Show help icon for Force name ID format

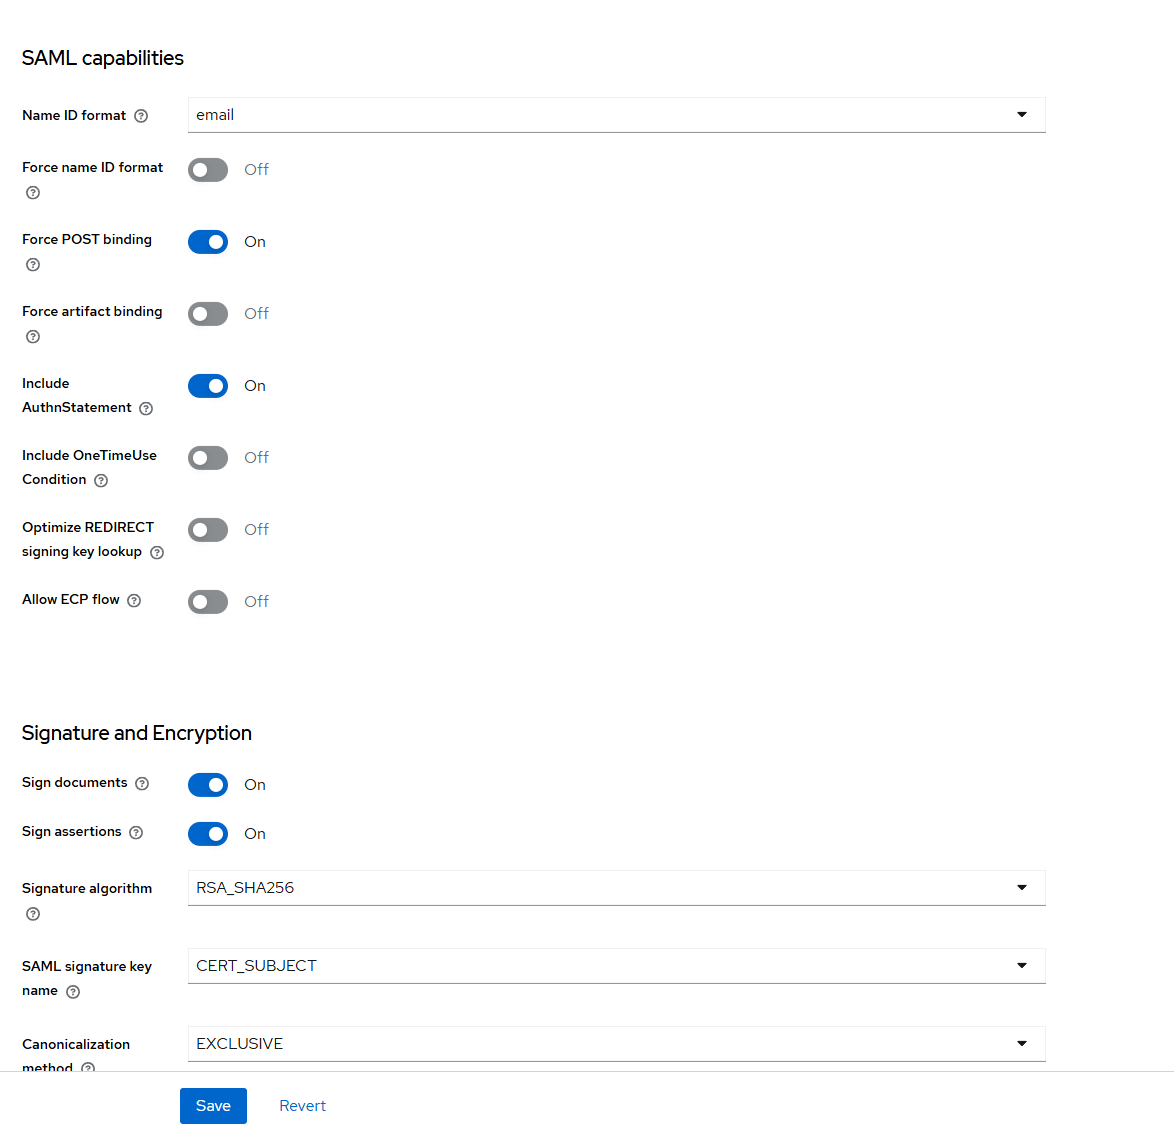click(33, 192)
